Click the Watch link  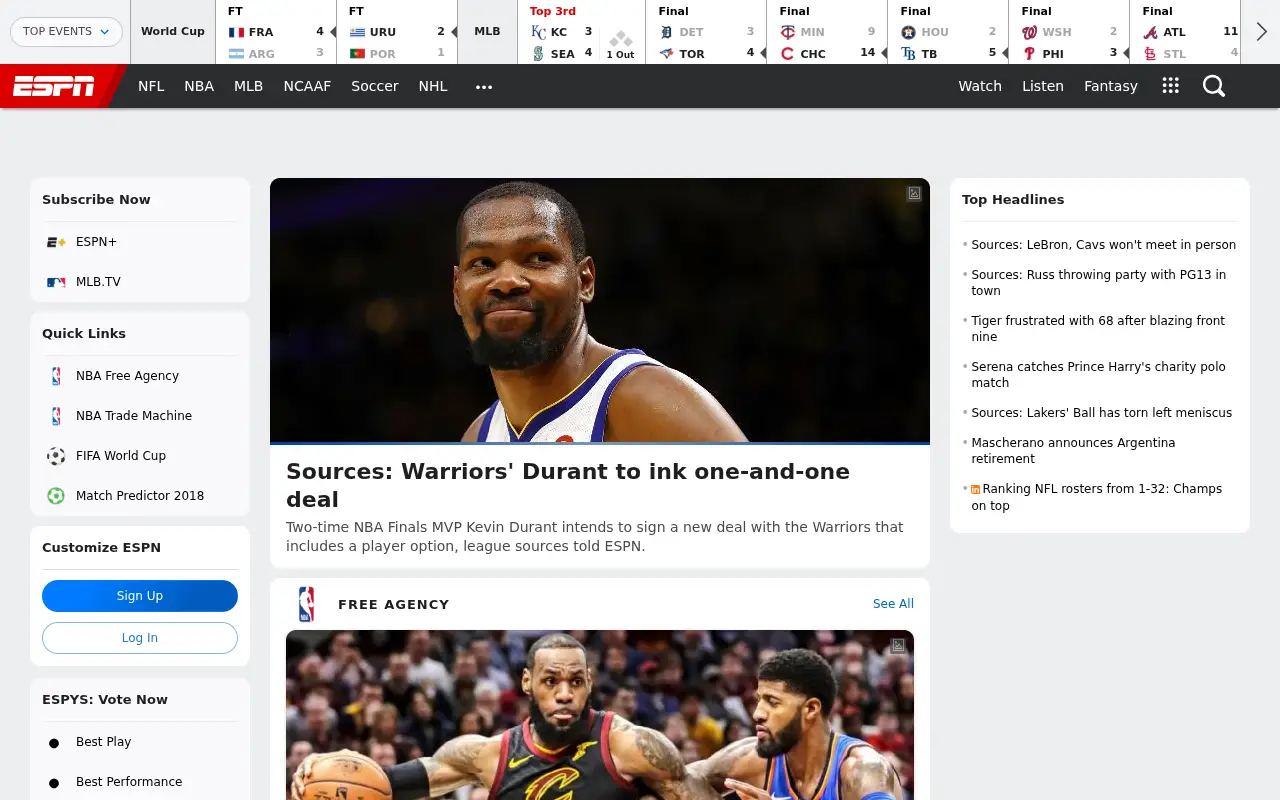tap(980, 86)
